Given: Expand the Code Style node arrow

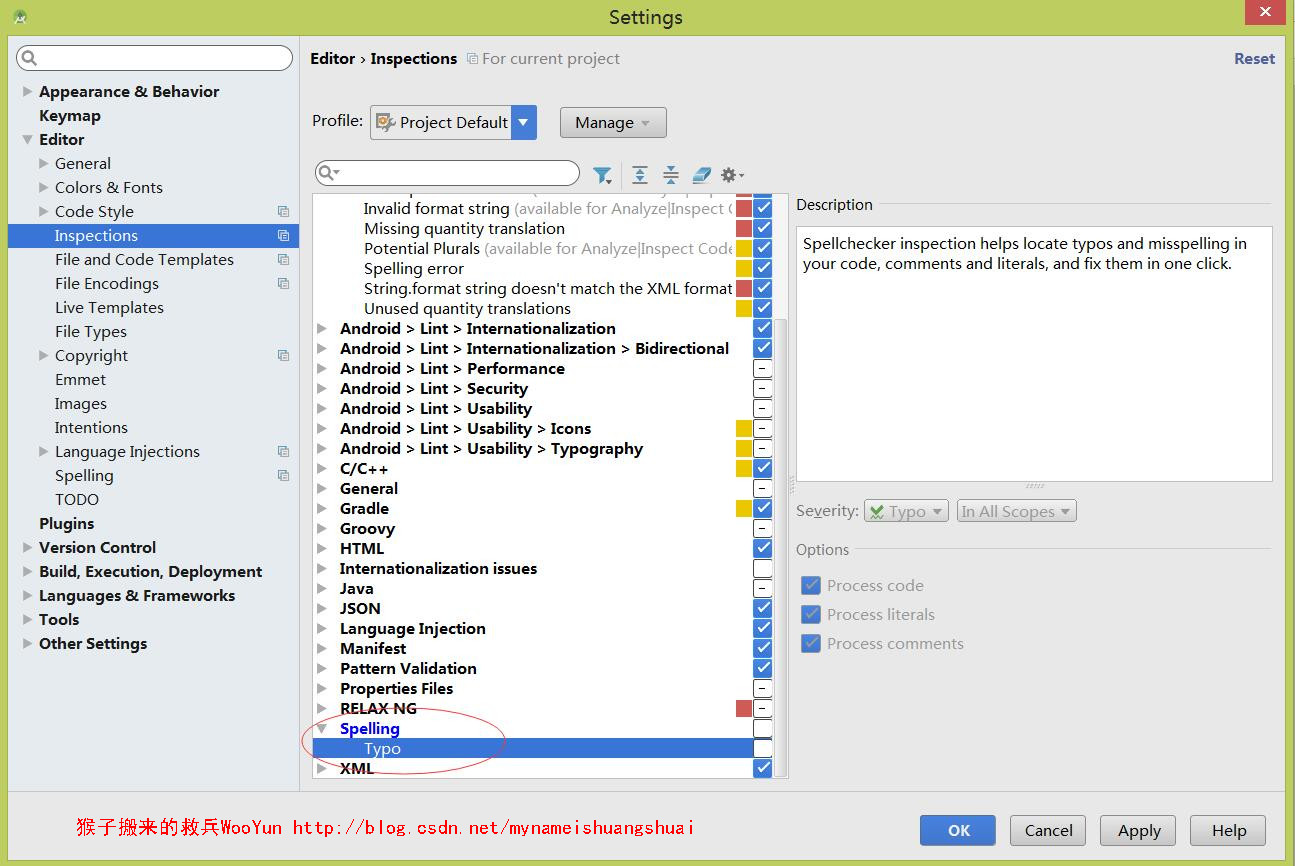Looking at the screenshot, I should tap(43, 211).
